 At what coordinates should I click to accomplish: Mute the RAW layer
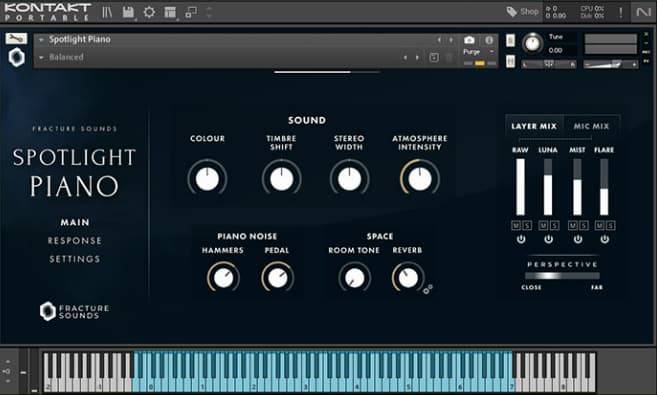coord(516,226)
